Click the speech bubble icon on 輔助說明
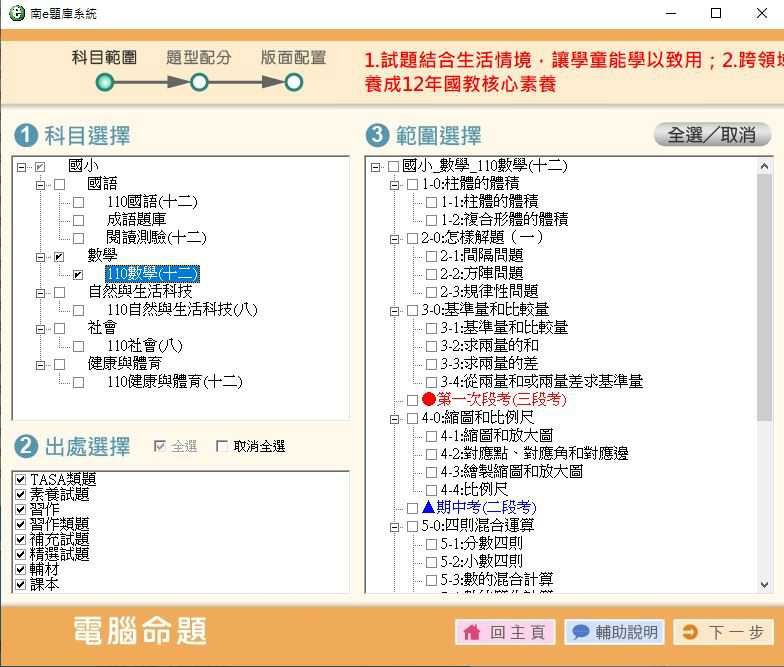This screenshot has height=667, width=784. [580, 632]
